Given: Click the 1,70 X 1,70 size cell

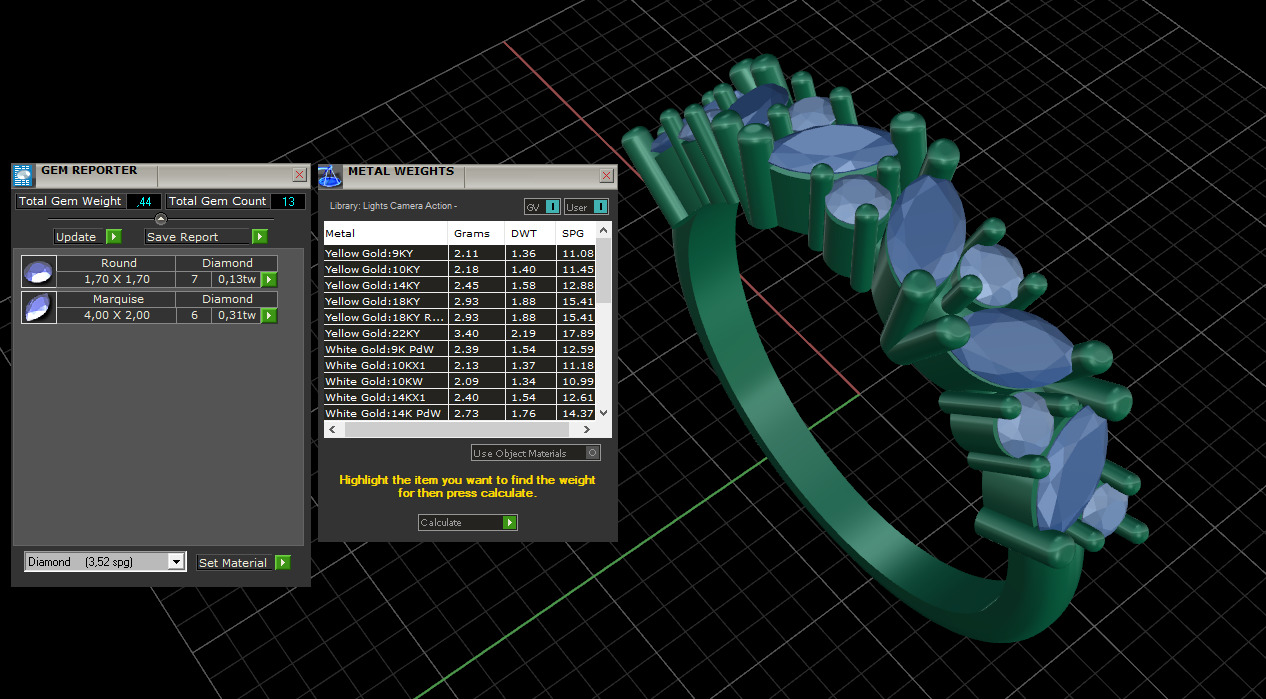Looking at the screenshot, I should [x=117, y=280].
